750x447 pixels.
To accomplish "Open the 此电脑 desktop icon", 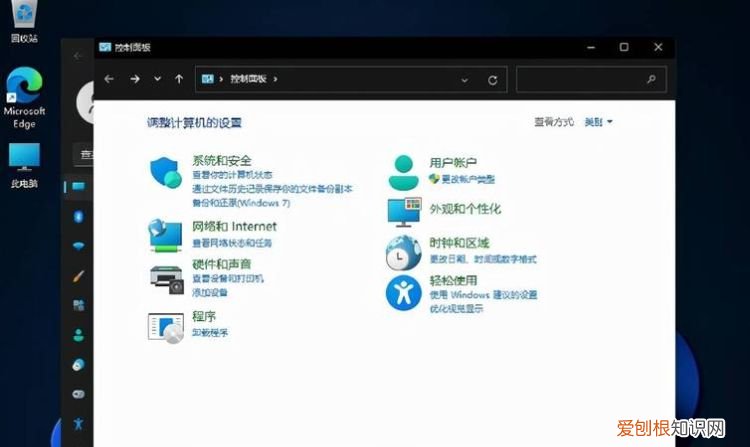I will click(24, 166).
